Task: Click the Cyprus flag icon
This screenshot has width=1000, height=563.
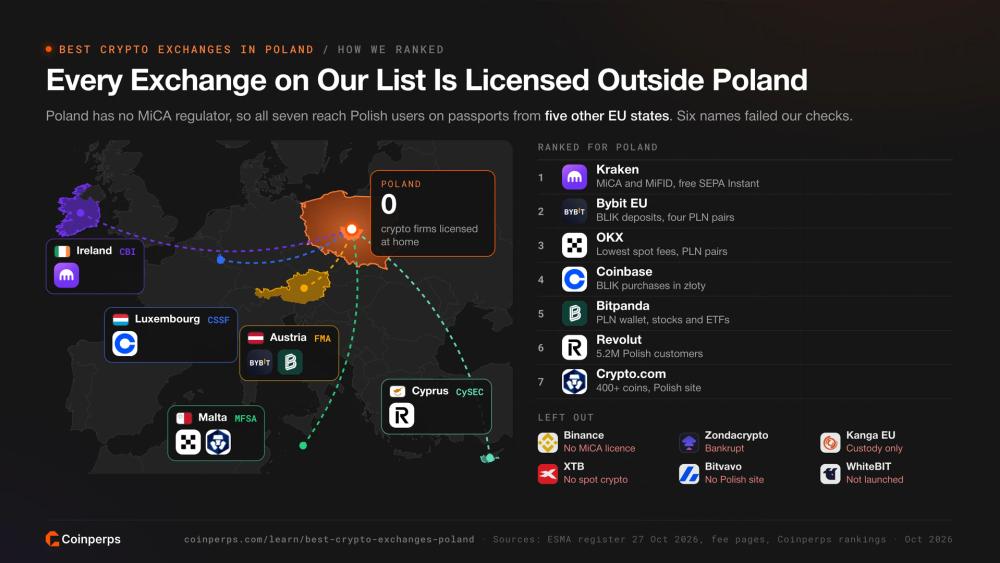Action: pos(397,391)
